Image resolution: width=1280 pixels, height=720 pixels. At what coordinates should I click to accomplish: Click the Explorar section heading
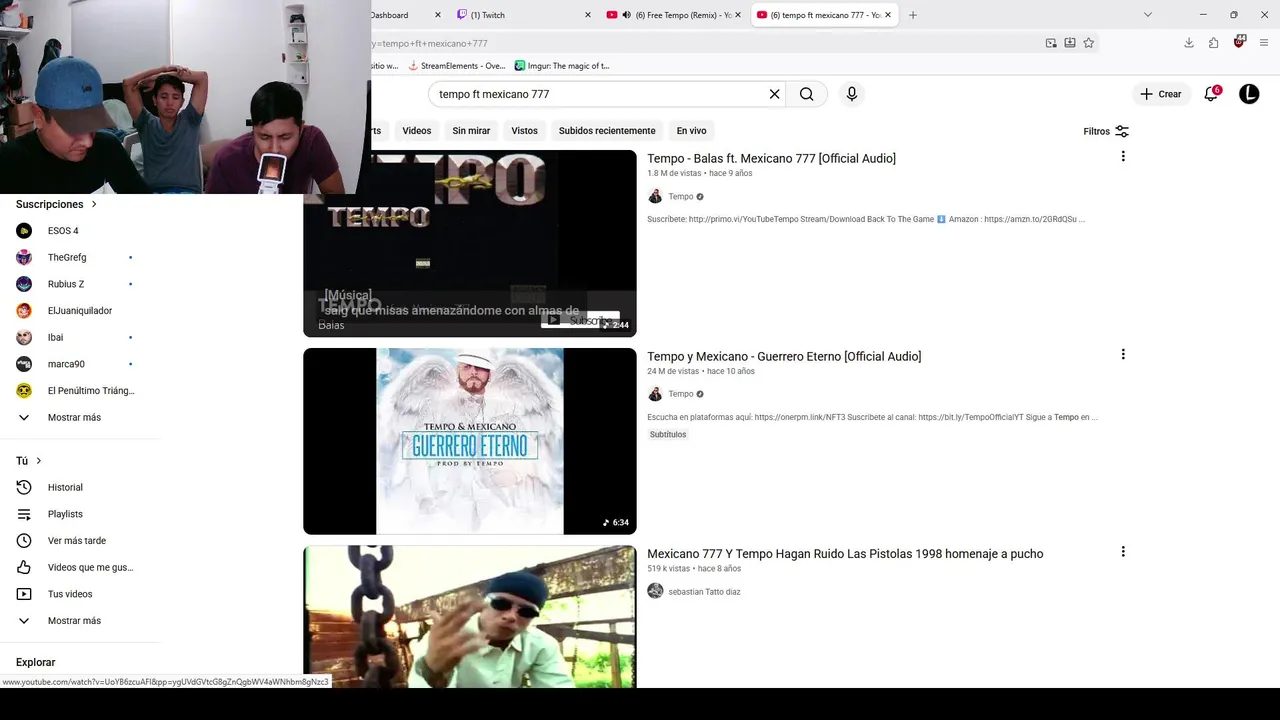coord(36,662)
